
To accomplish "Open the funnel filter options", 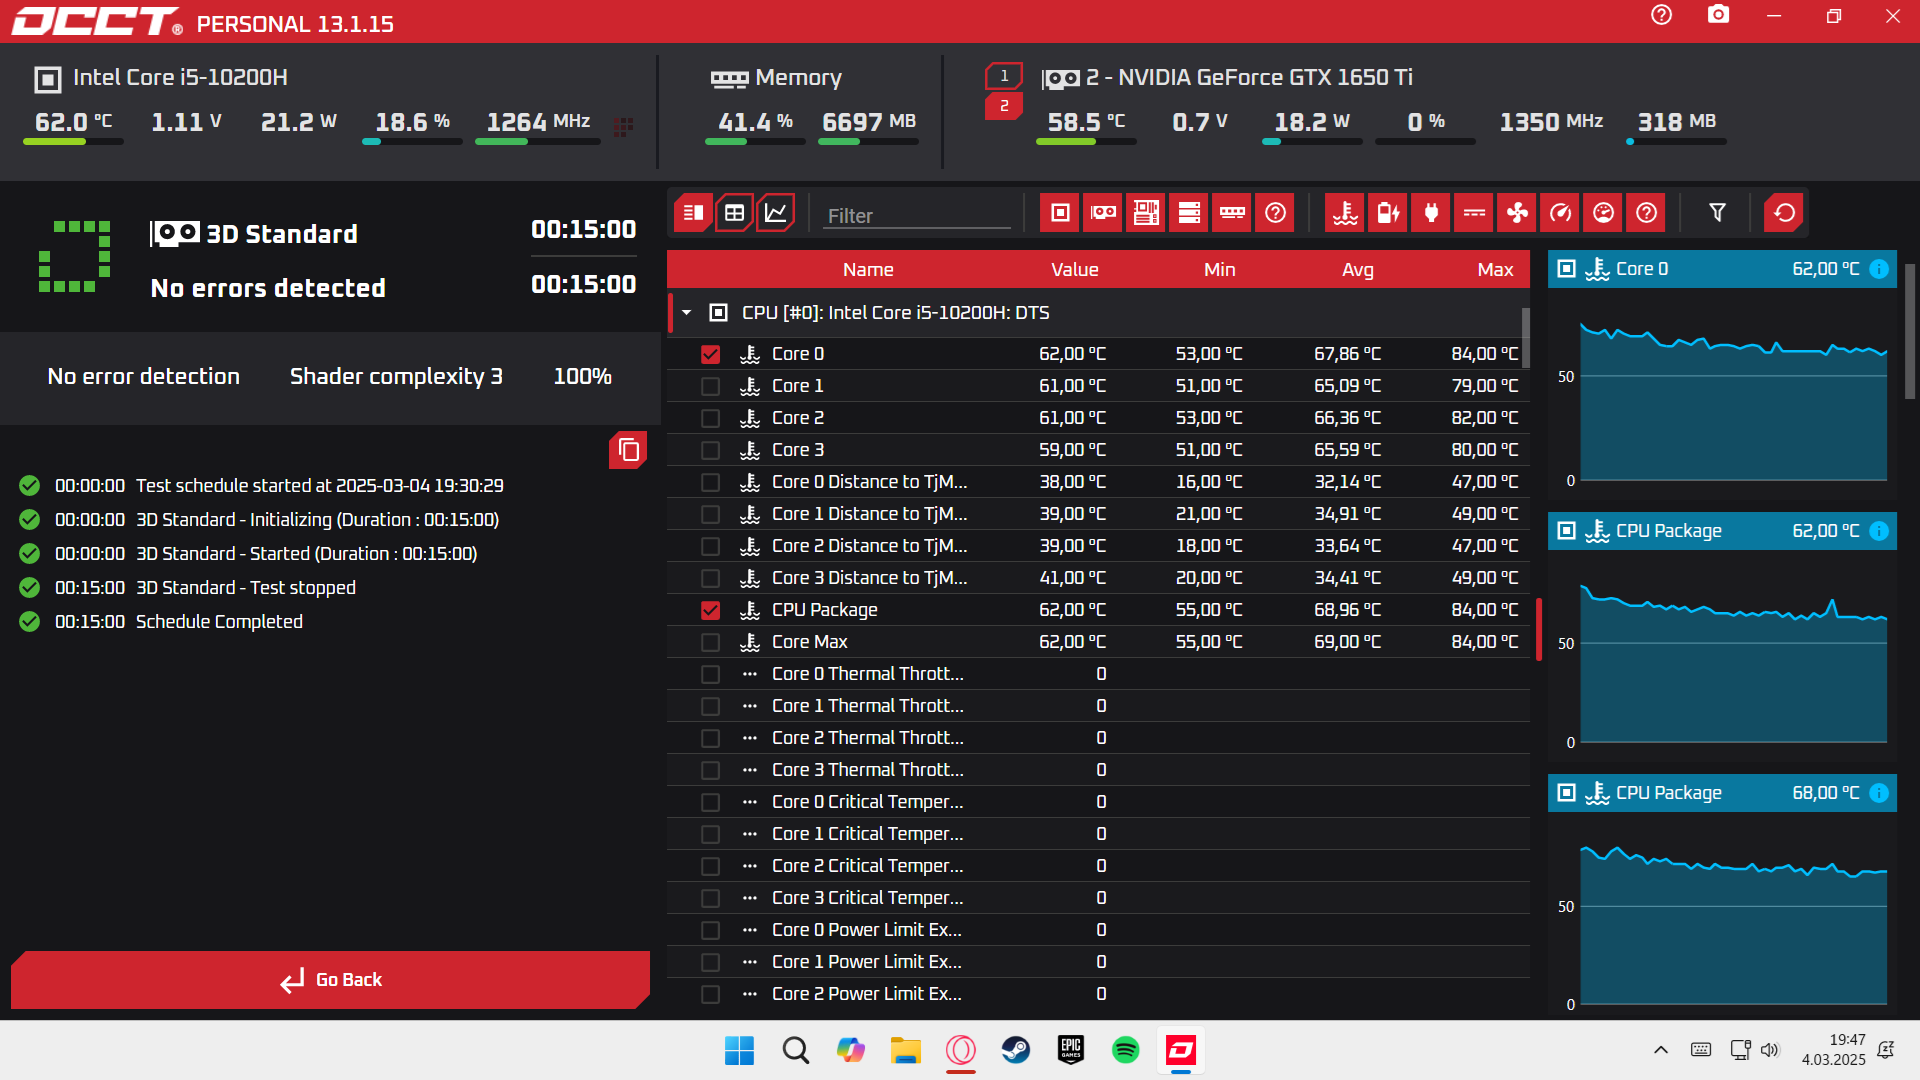I will click(1717, 213).
